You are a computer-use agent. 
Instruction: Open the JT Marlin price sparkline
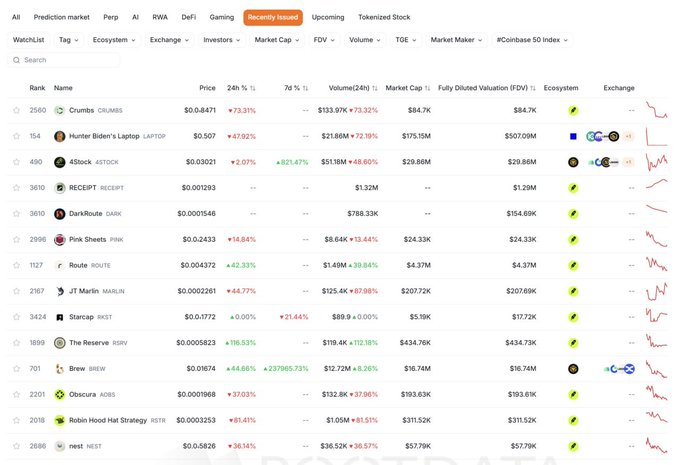pos(657,291)
